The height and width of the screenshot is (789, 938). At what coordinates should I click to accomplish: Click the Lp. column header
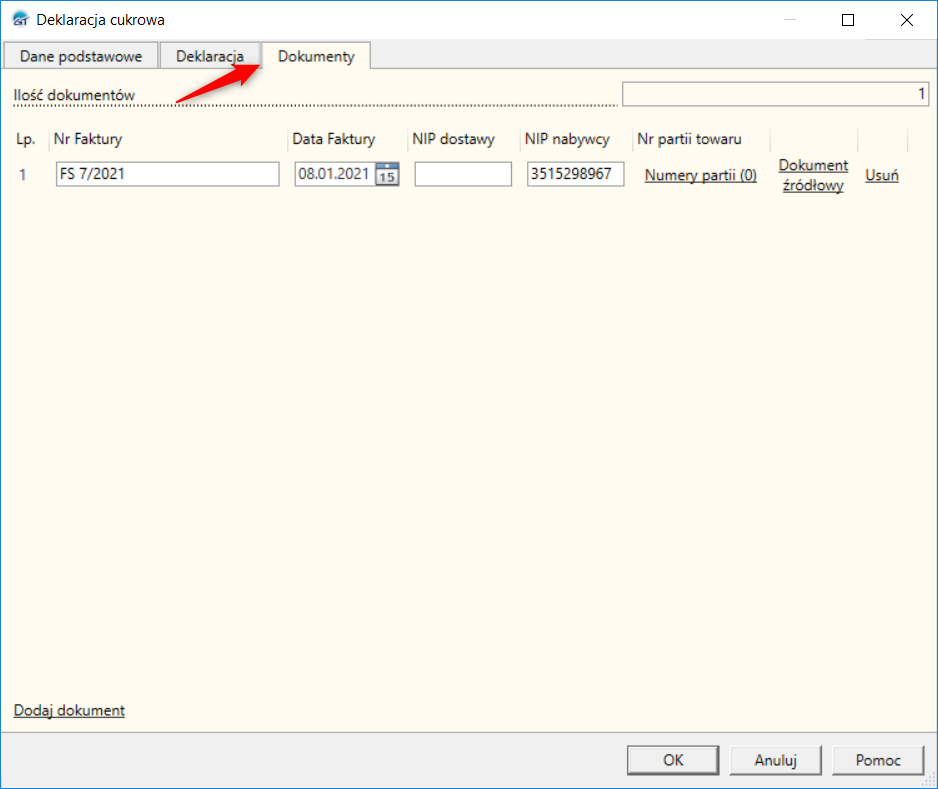click(26, 139)
